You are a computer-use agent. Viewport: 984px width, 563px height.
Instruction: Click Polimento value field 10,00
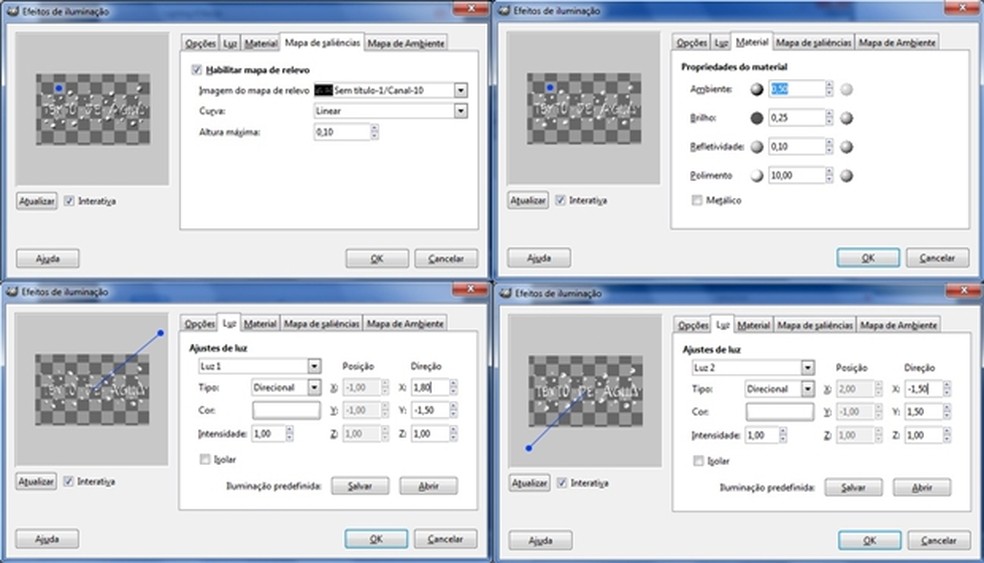[796, 175]
